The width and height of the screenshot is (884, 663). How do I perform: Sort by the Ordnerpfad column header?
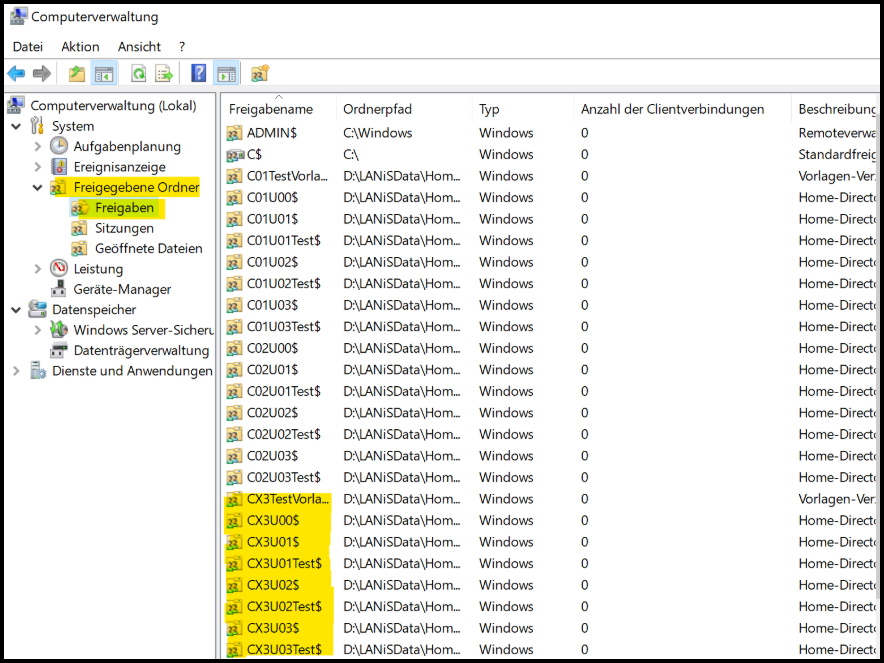pyautogui.click(x=377, y=109)
